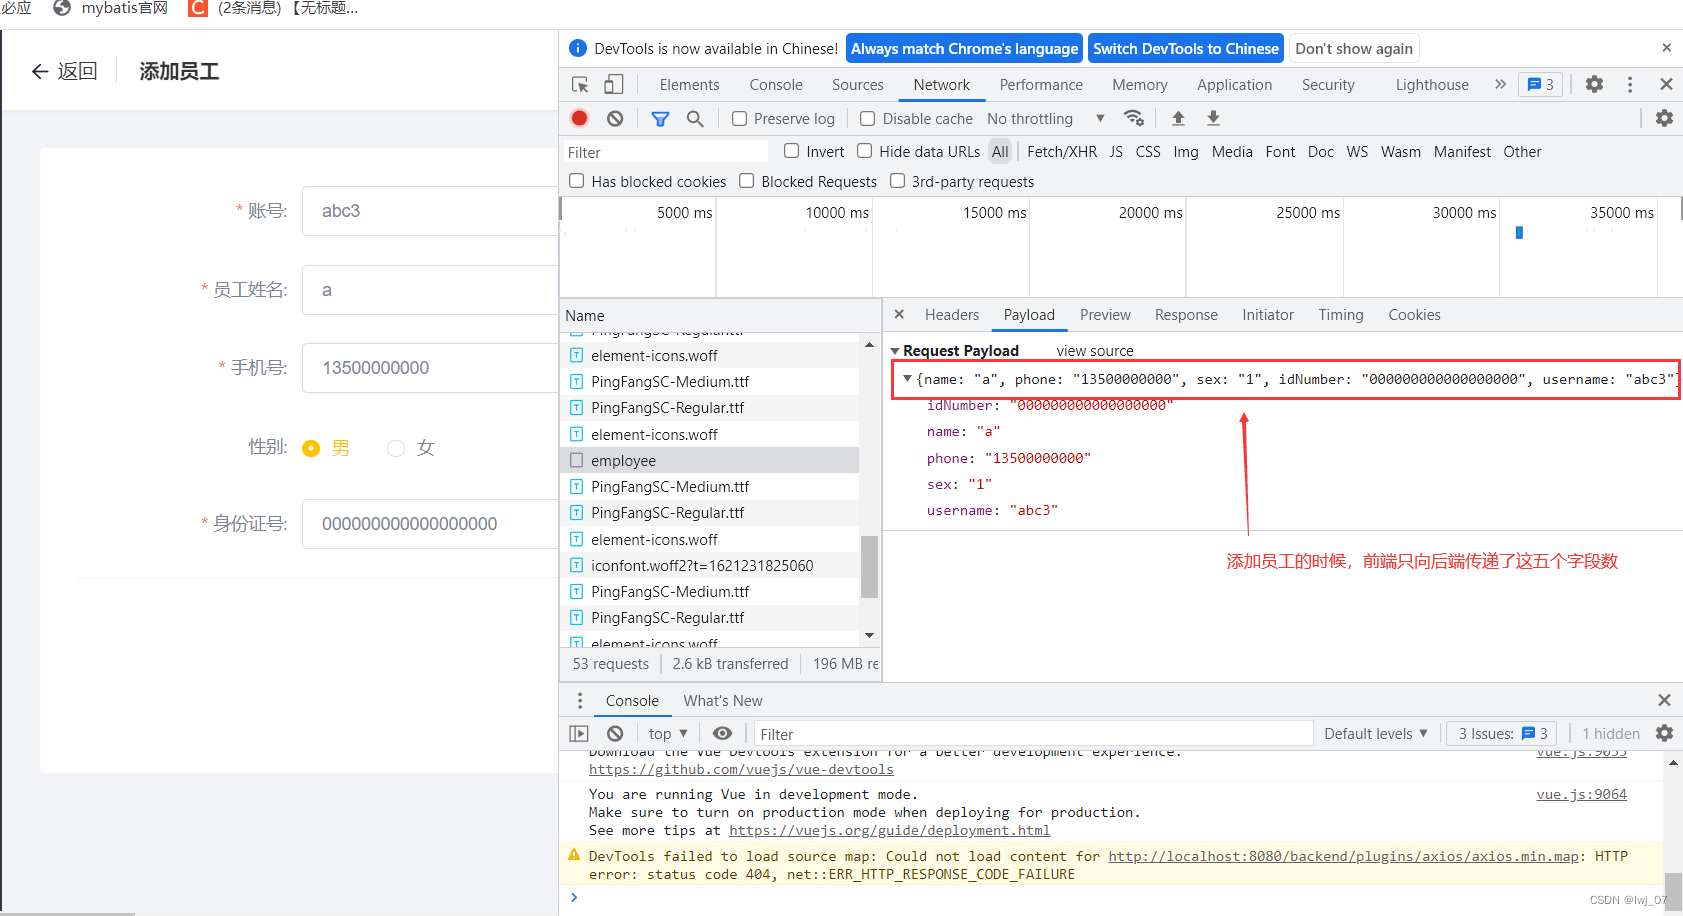Open network panel settings gear
This screenshot has height=916, width=1683.
tap(1664, 118)
